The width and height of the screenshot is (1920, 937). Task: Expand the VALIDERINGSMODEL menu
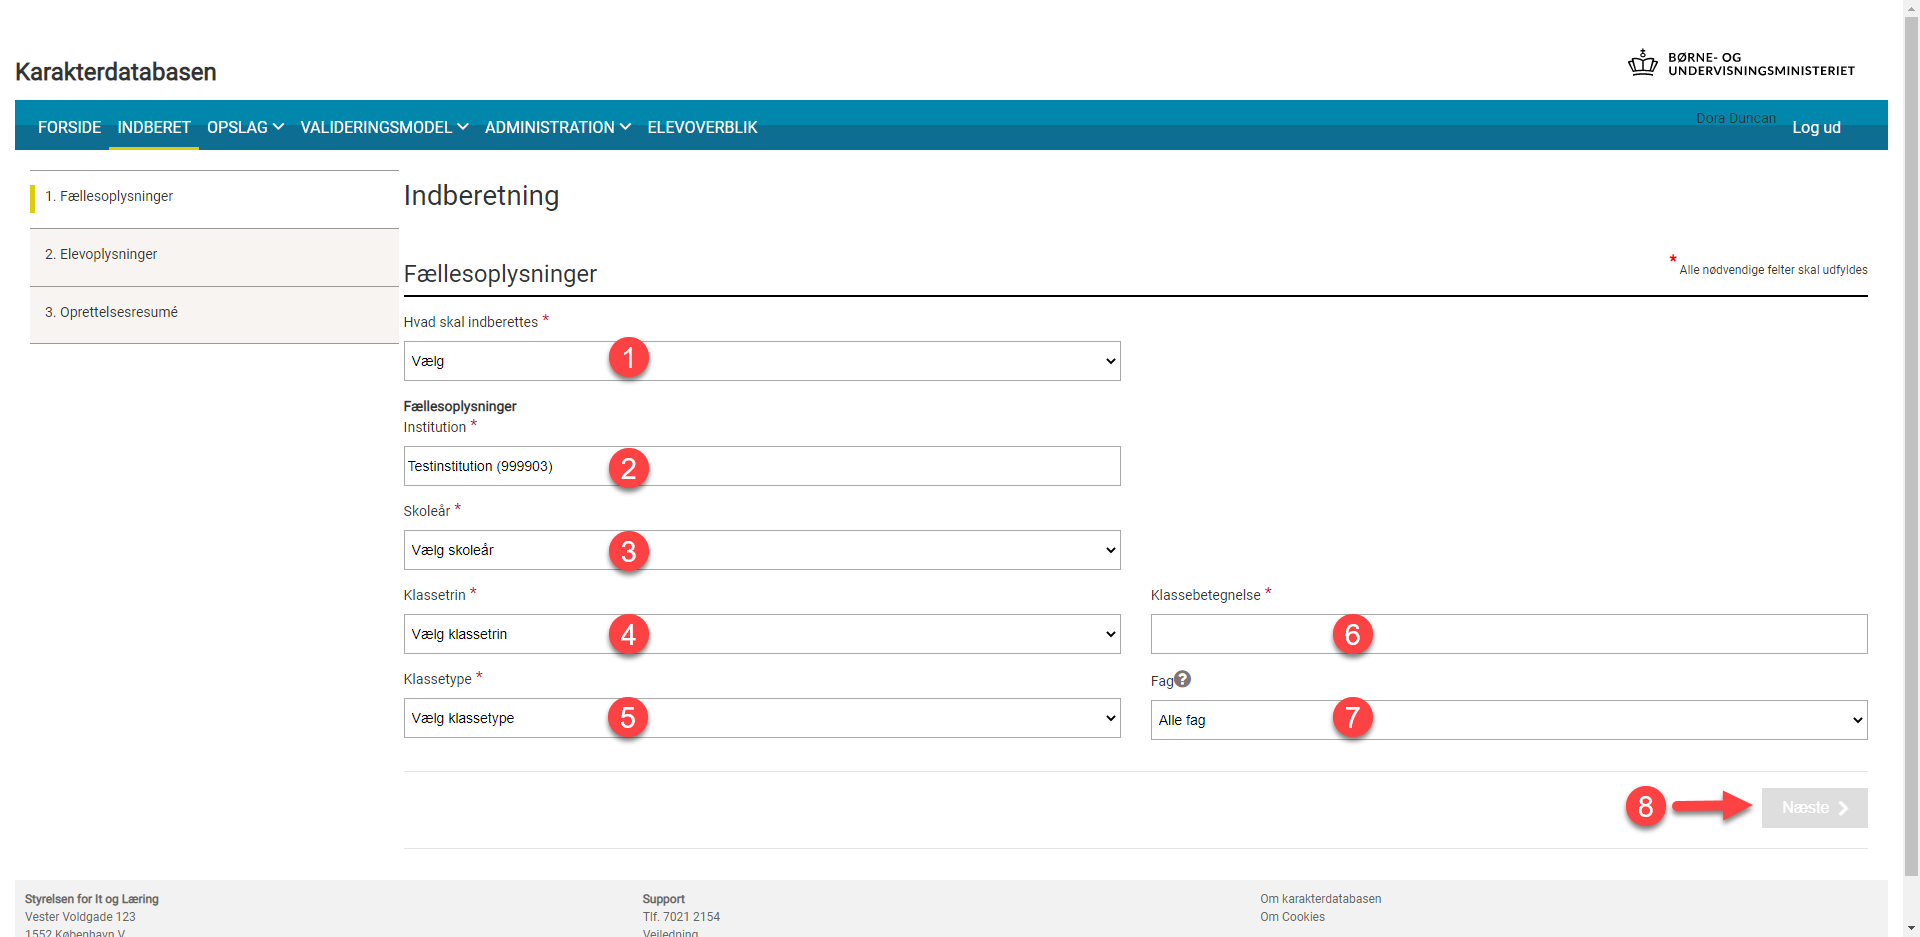[x=384, y=127]
